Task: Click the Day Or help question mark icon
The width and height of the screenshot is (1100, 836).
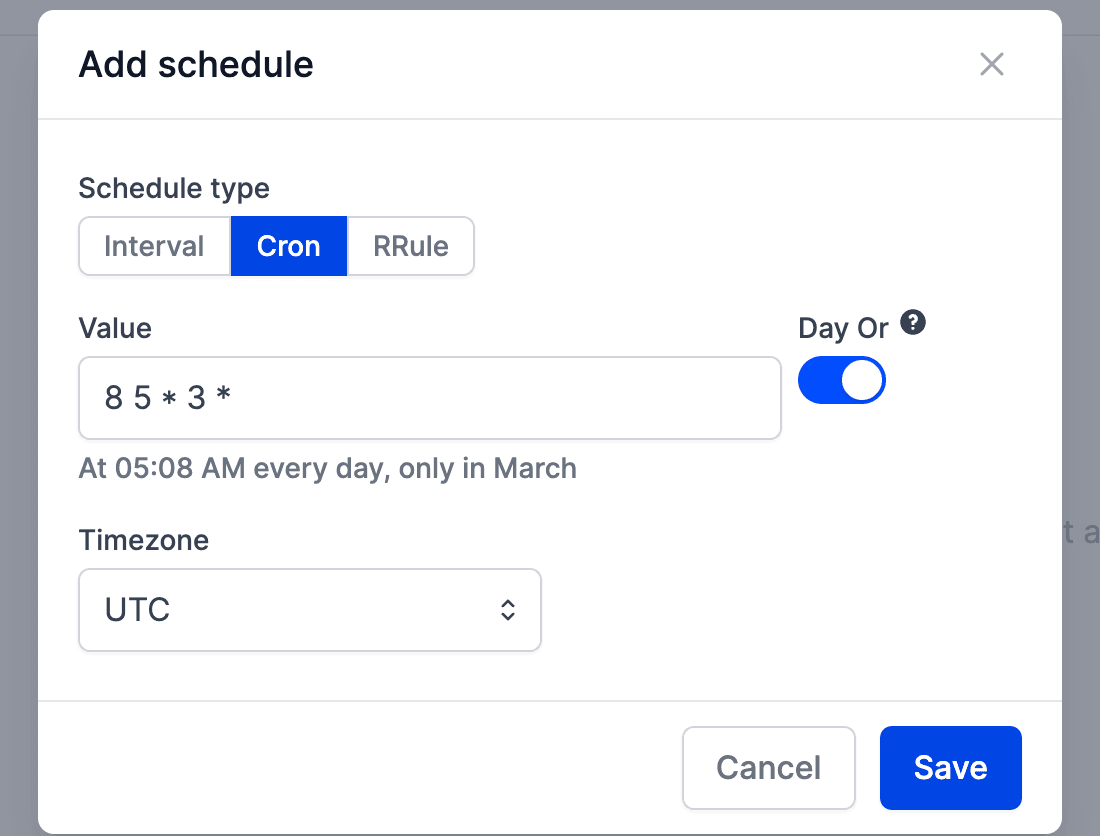Action: (x=912, y=323)
